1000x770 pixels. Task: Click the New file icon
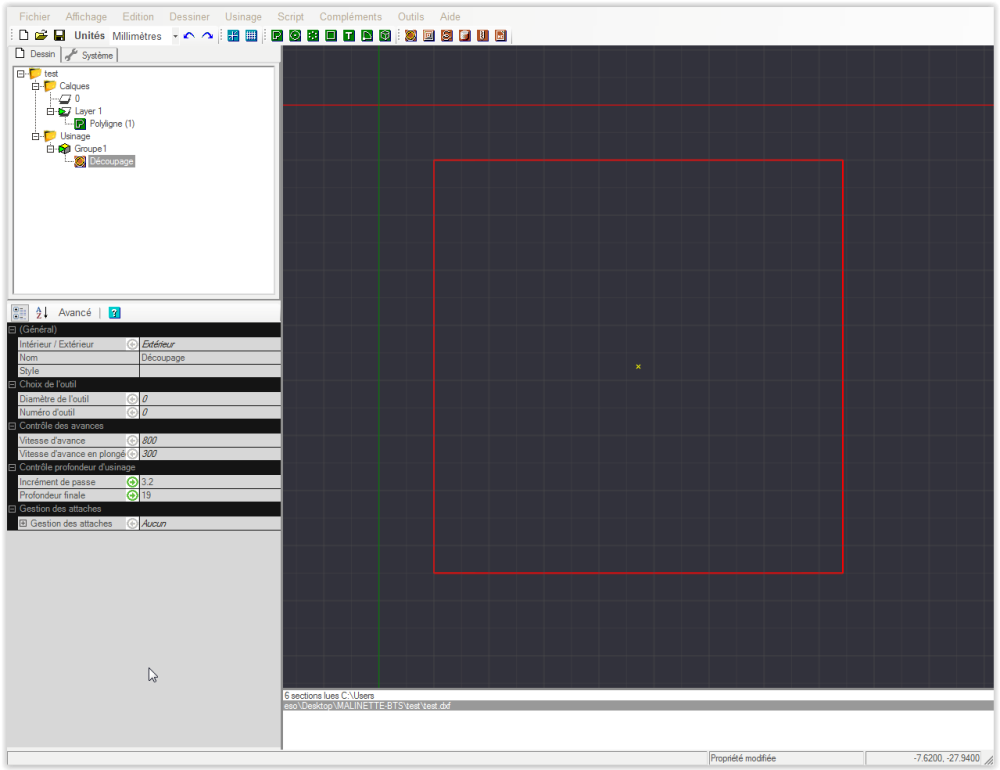click(24, 35)
